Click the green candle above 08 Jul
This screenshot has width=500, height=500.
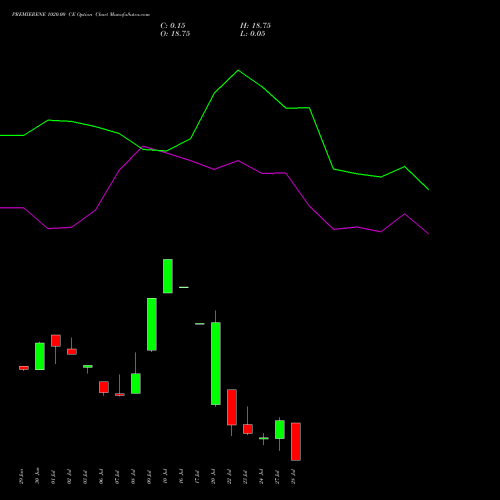click(x=136, y=383)
